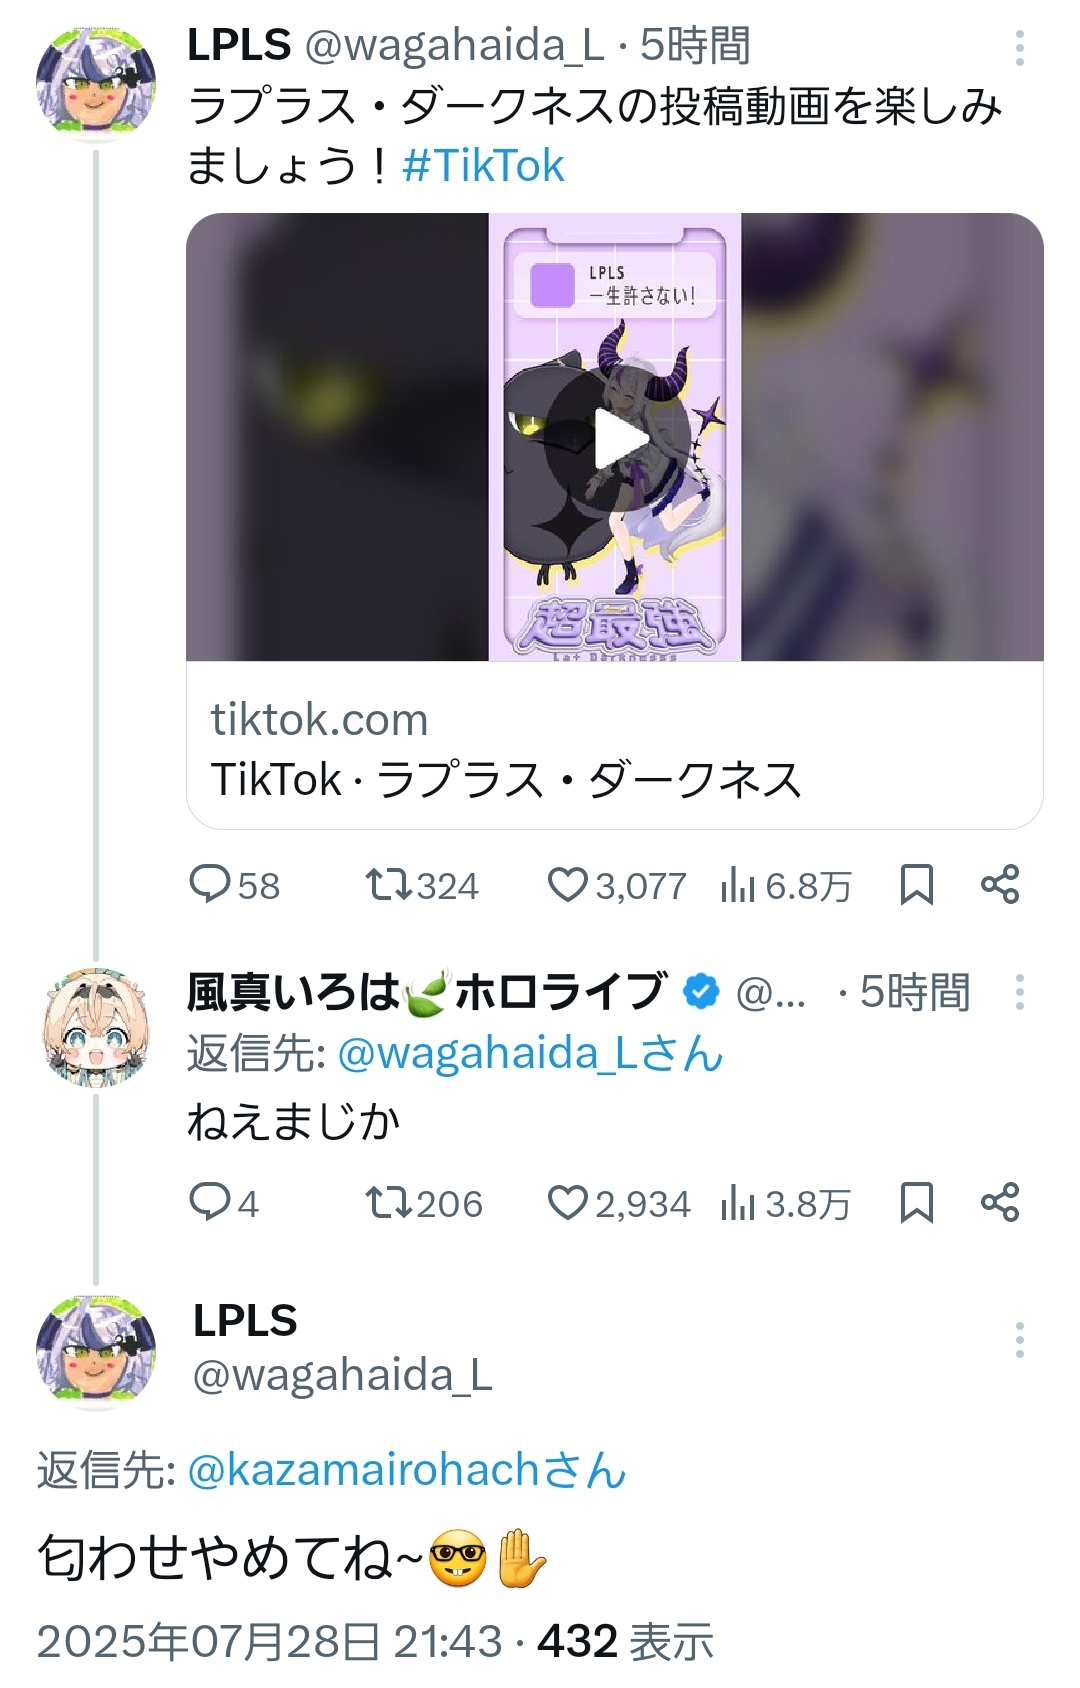Bookmark 風真いろは's reply tweet
Viewport: 1080px width, 1688px height.
point(917,1203)
